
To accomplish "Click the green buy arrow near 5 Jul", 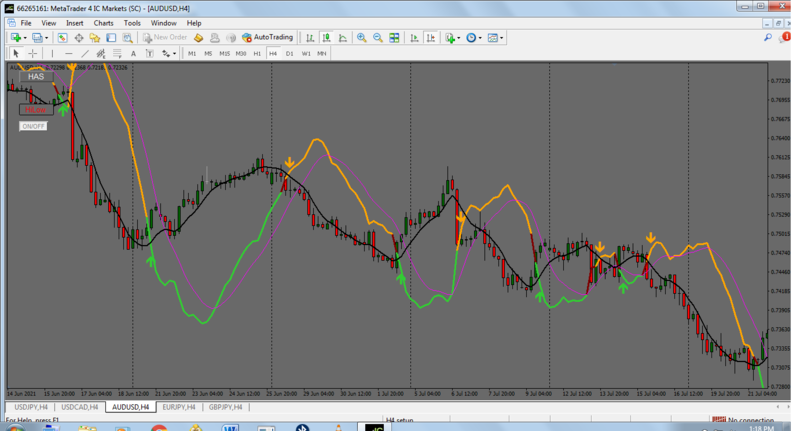I will [x=401, y=277].
